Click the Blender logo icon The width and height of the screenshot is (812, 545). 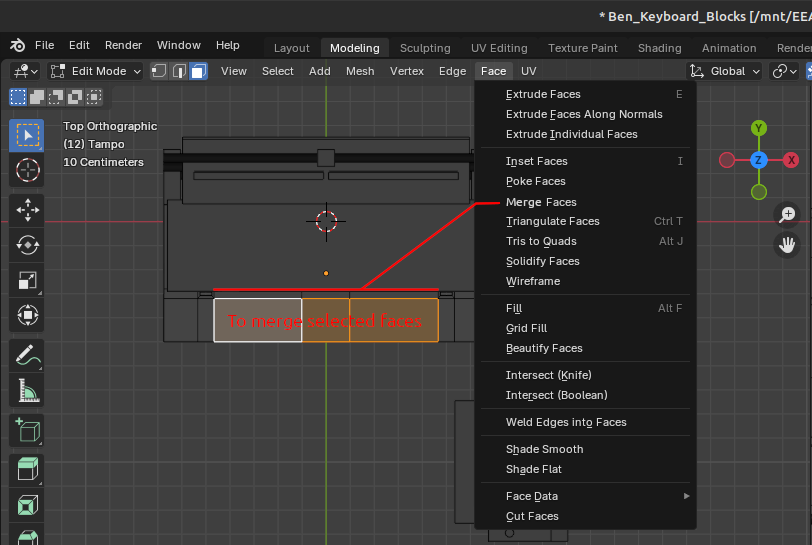point(17,46)
